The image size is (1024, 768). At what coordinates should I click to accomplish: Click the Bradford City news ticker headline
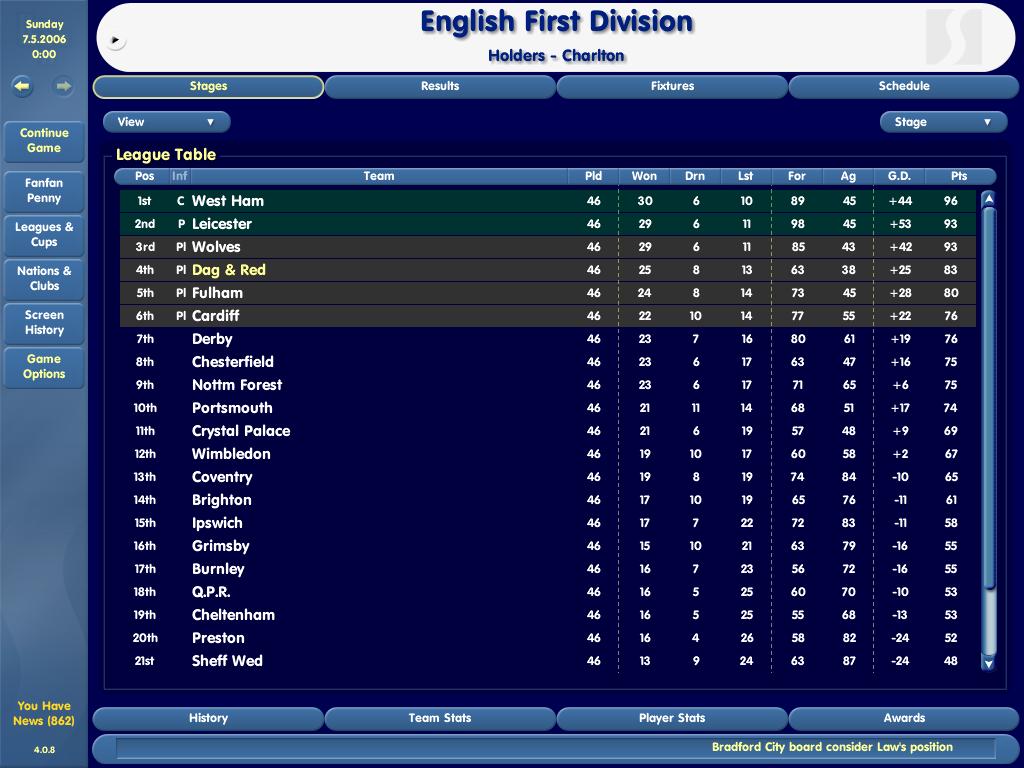point(832,747)
